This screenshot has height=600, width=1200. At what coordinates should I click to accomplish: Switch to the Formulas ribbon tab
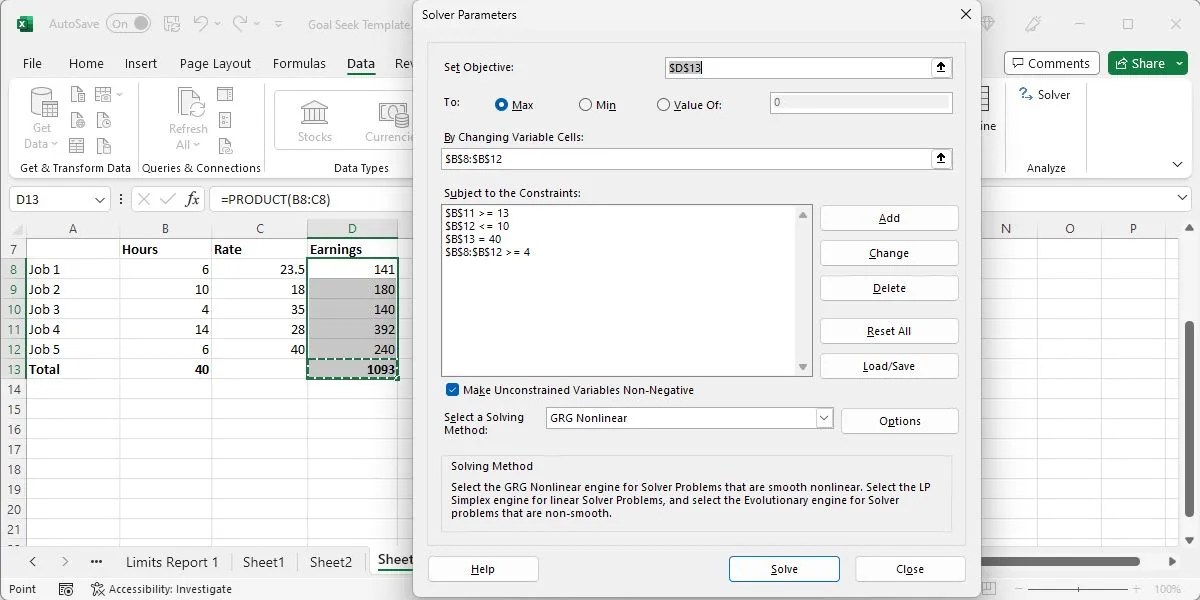pos(299,63)
